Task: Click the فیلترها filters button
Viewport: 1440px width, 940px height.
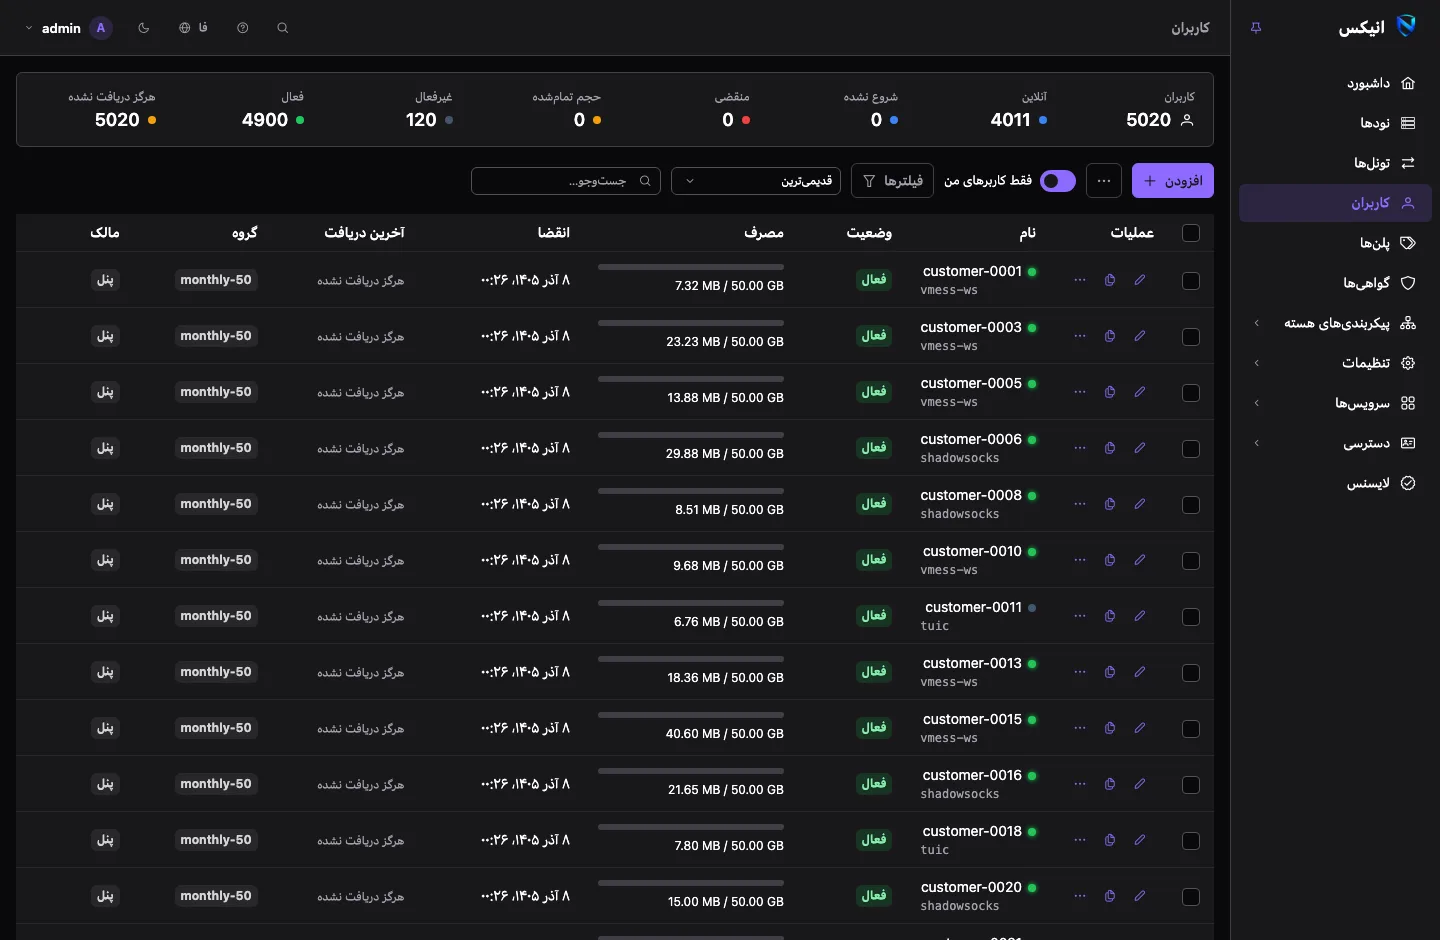Action: [893, 181]
